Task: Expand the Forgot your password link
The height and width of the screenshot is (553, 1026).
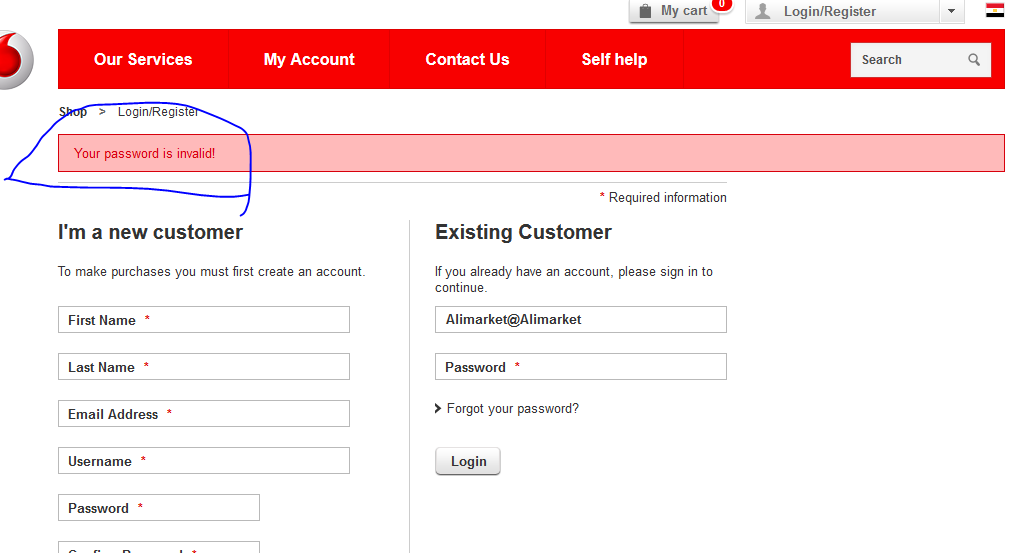Action: click(512, 409)
